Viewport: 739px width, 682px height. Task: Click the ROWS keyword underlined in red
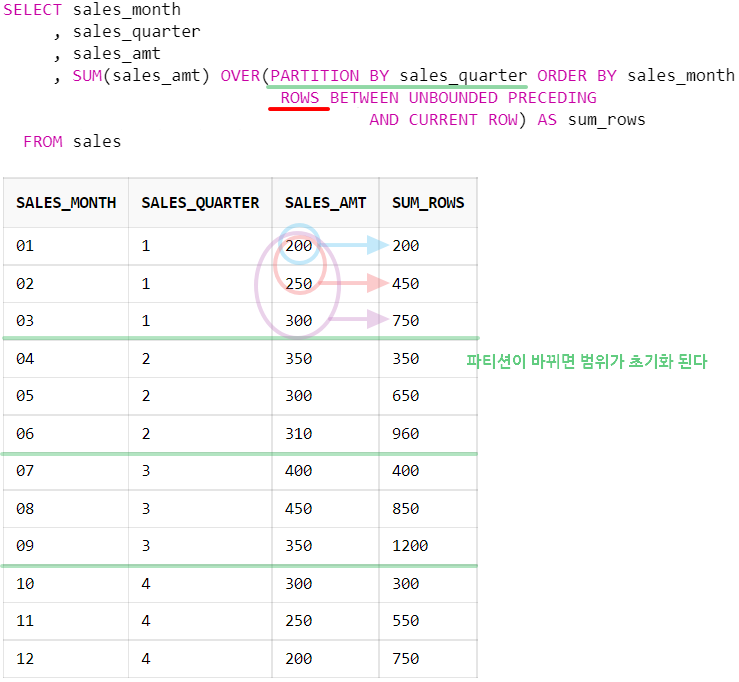[x=300, y=98]
